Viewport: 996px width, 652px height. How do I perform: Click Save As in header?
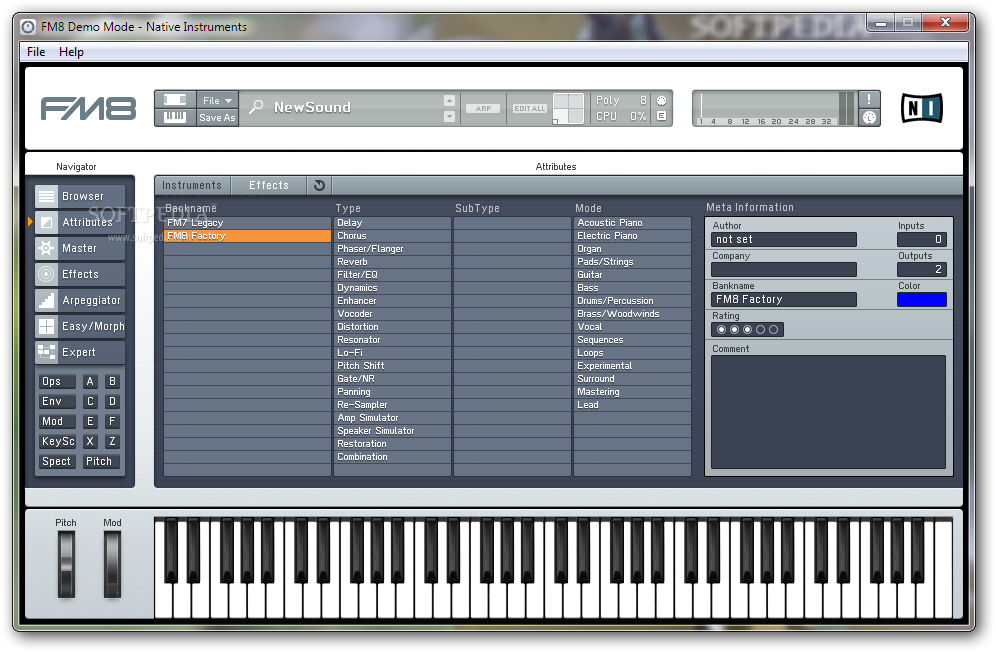pyautogui.click(x=217, y=118)
